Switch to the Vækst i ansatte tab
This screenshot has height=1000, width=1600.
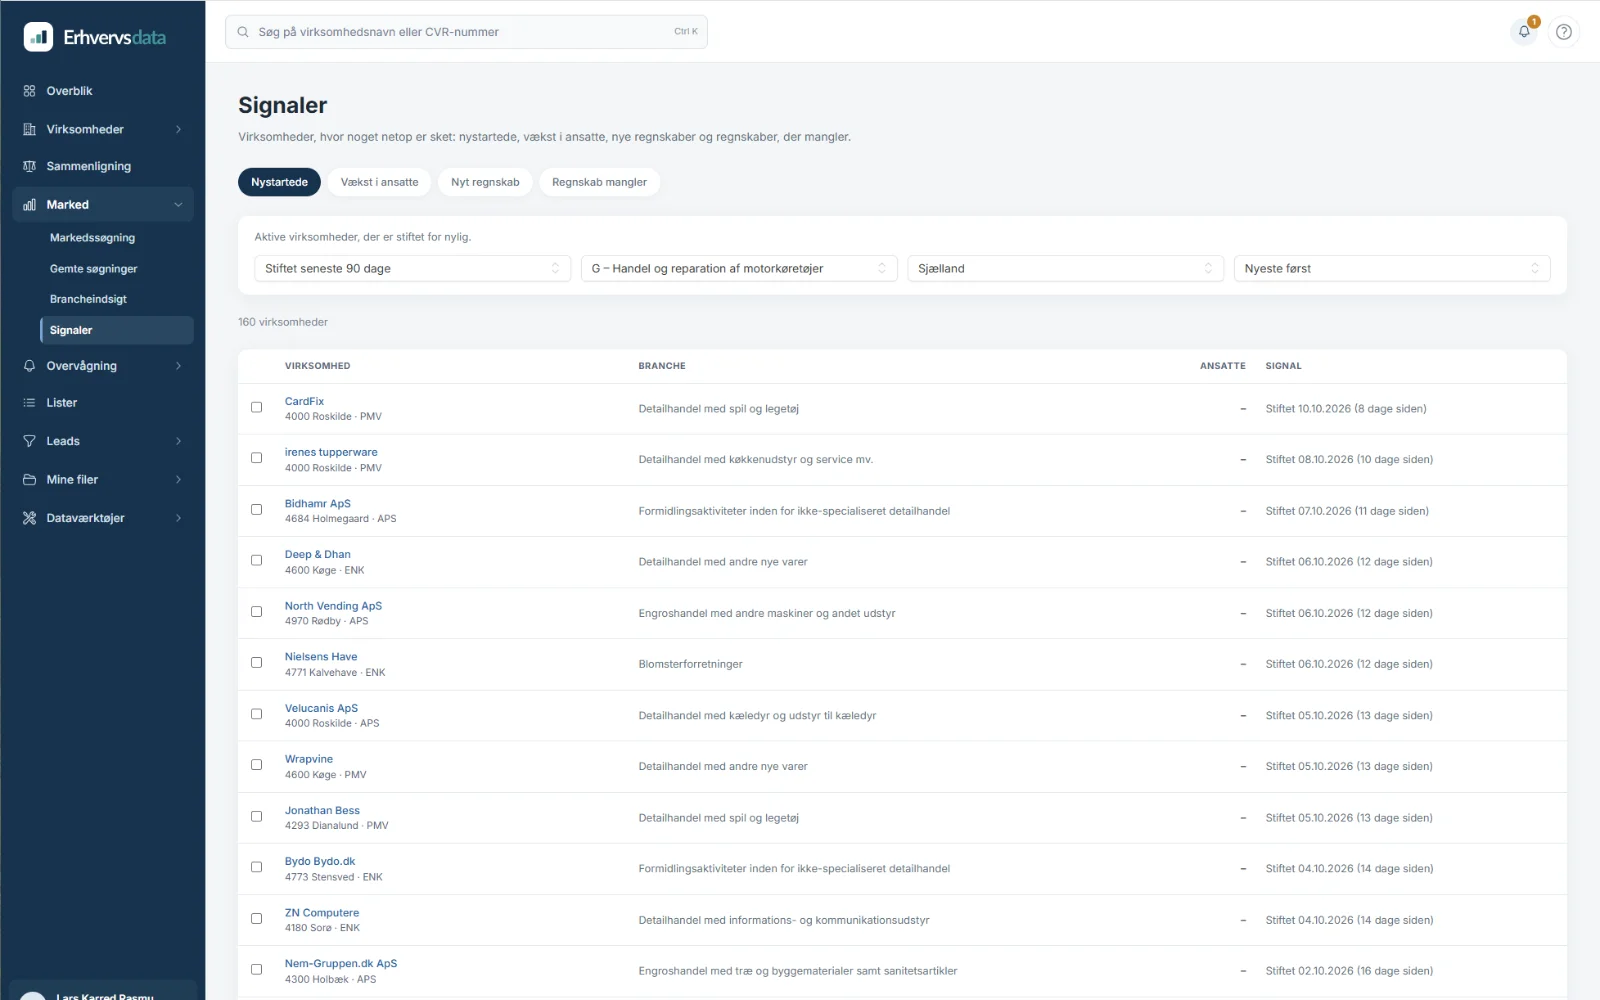379,182
